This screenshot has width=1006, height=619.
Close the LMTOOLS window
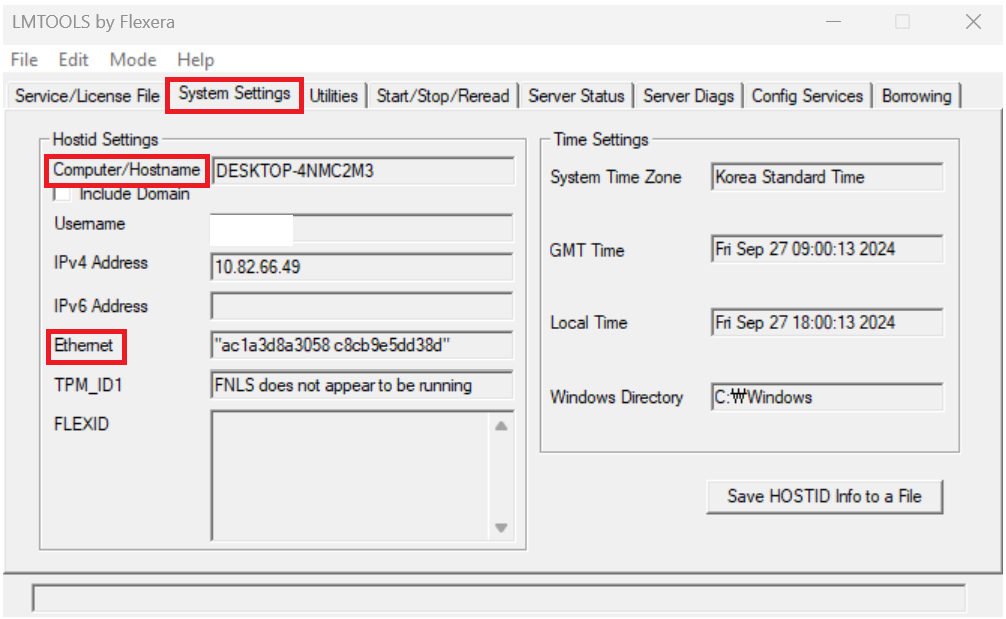coord(973,22)
